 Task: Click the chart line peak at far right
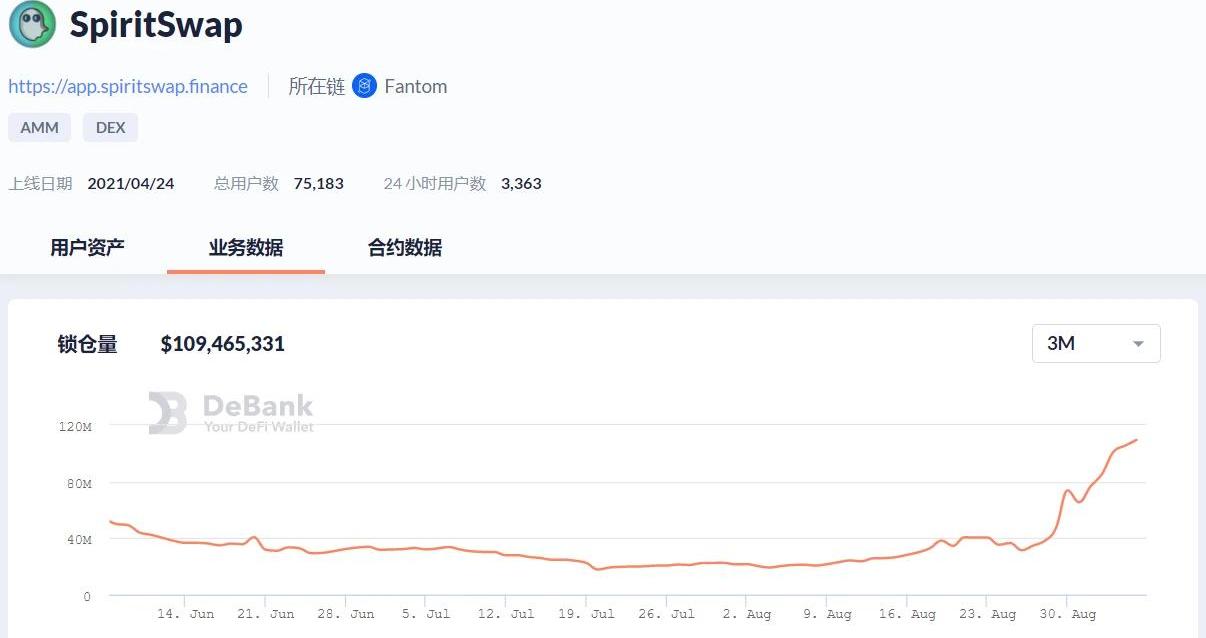1136,440
